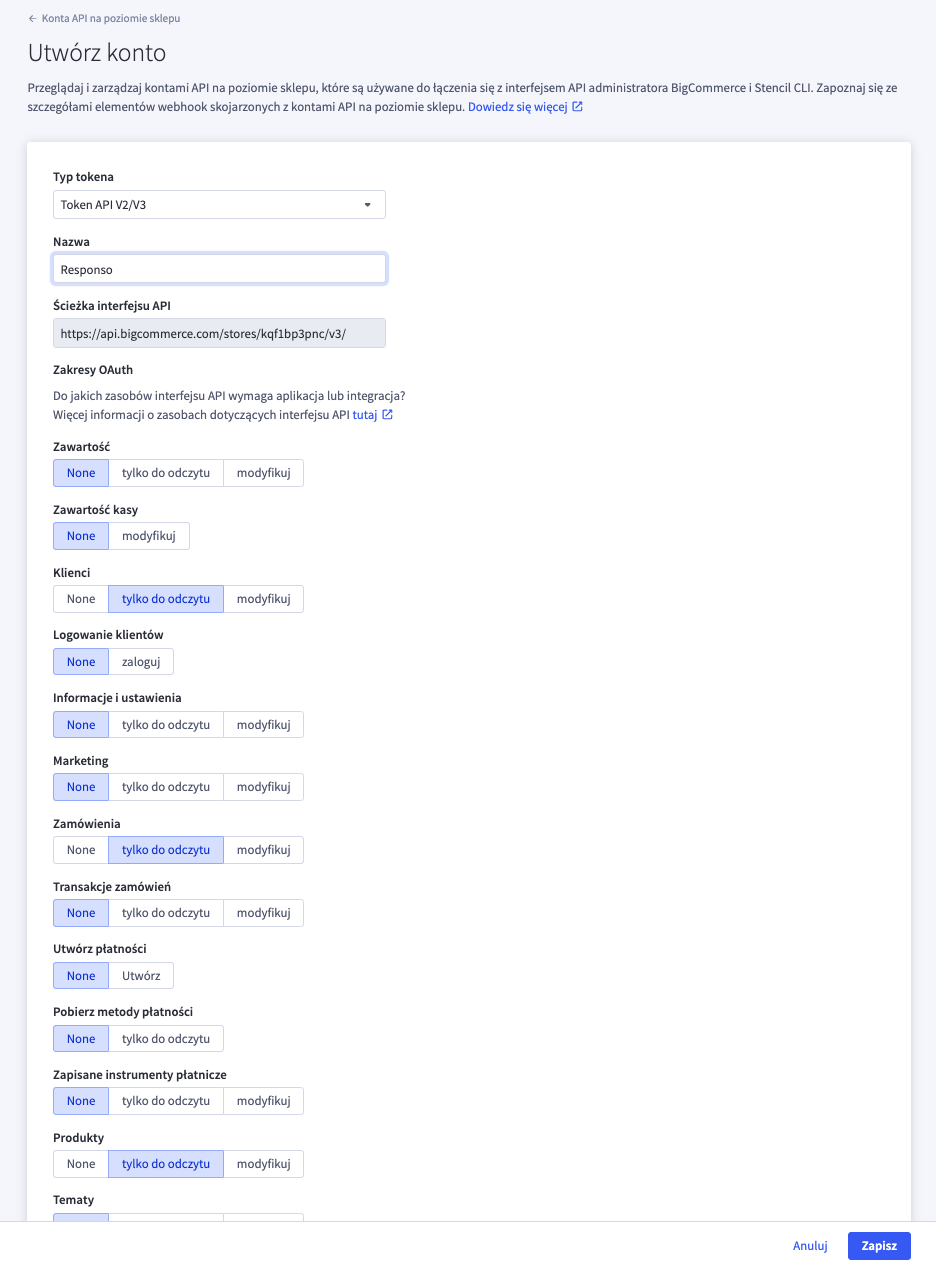Viewport: 936px width, 1267px height.
Task: Set Marketing to tylko do odczytu
Action: click(166, 787)
